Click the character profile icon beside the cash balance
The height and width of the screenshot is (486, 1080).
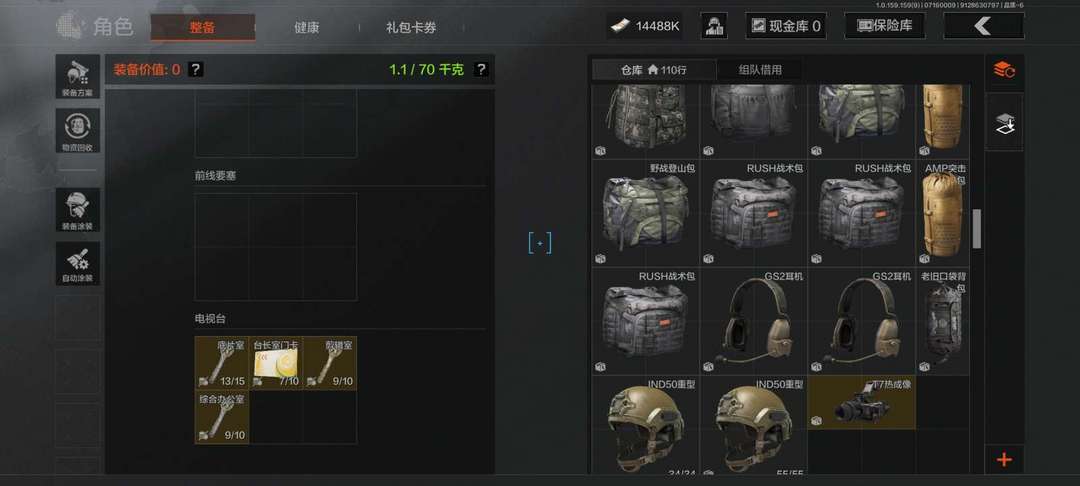point(714,26)
